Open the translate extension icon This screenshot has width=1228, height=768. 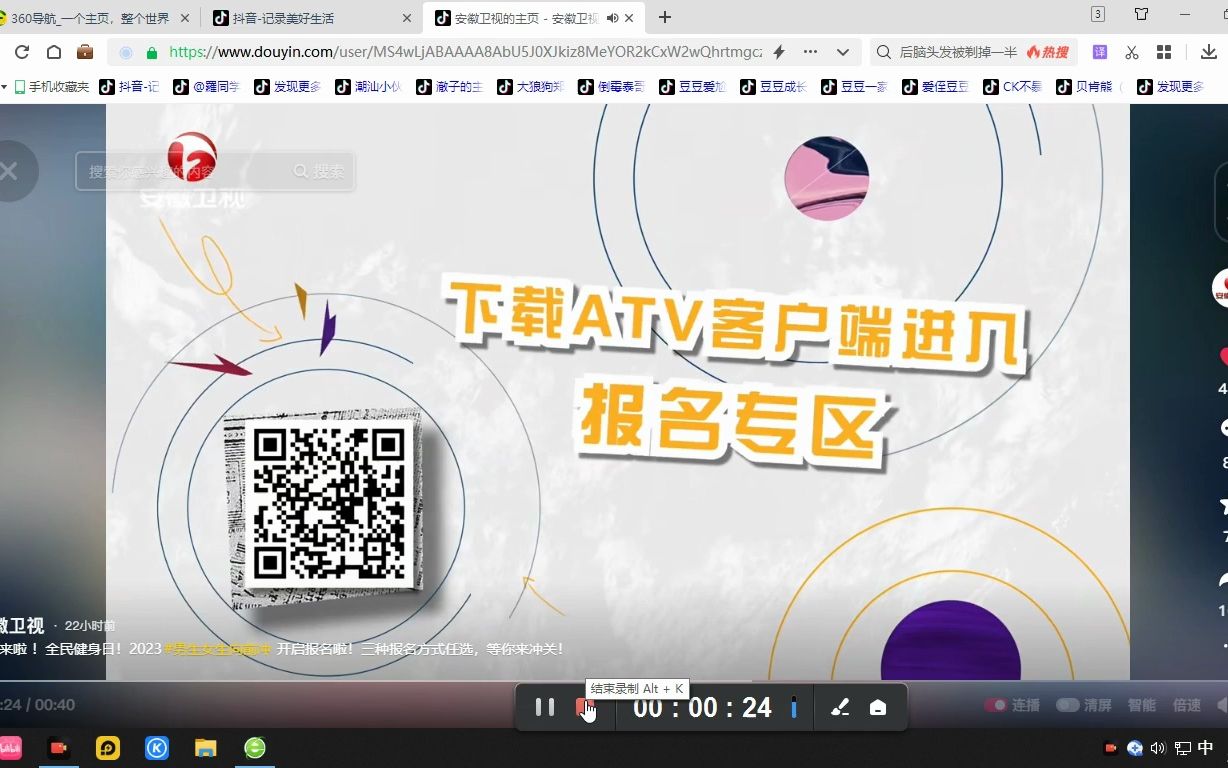click(1100, 52)
